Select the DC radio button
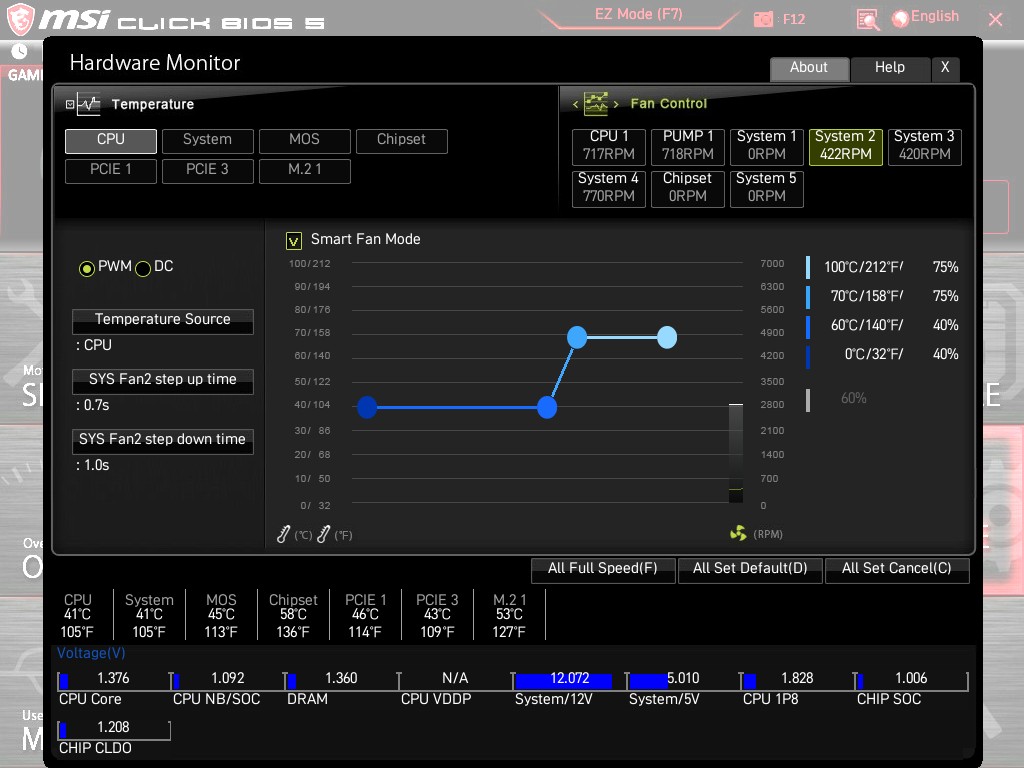This screenshot has width=1024, height=768. click(143, 268)
